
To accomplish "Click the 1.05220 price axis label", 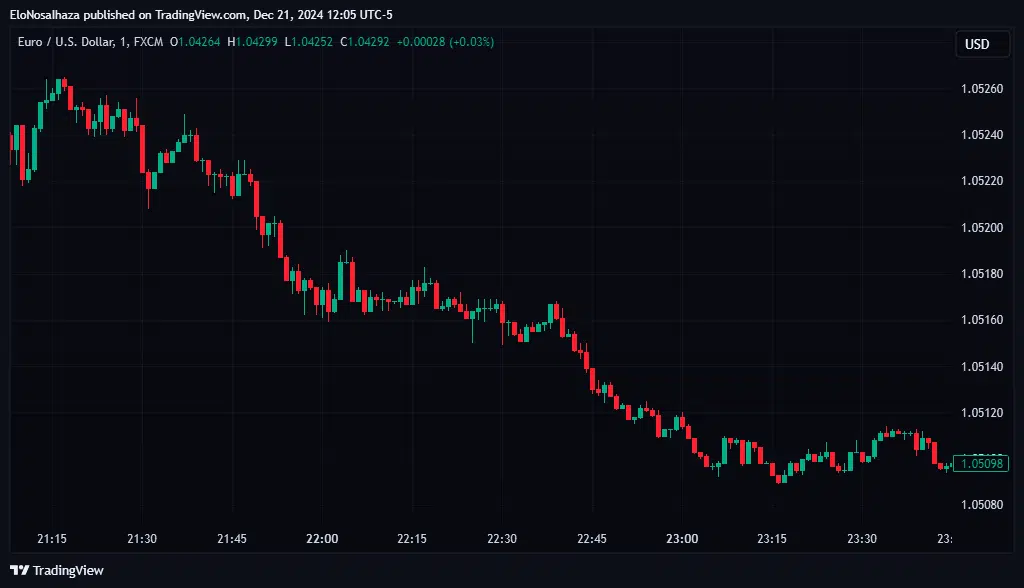I will 982,181.
